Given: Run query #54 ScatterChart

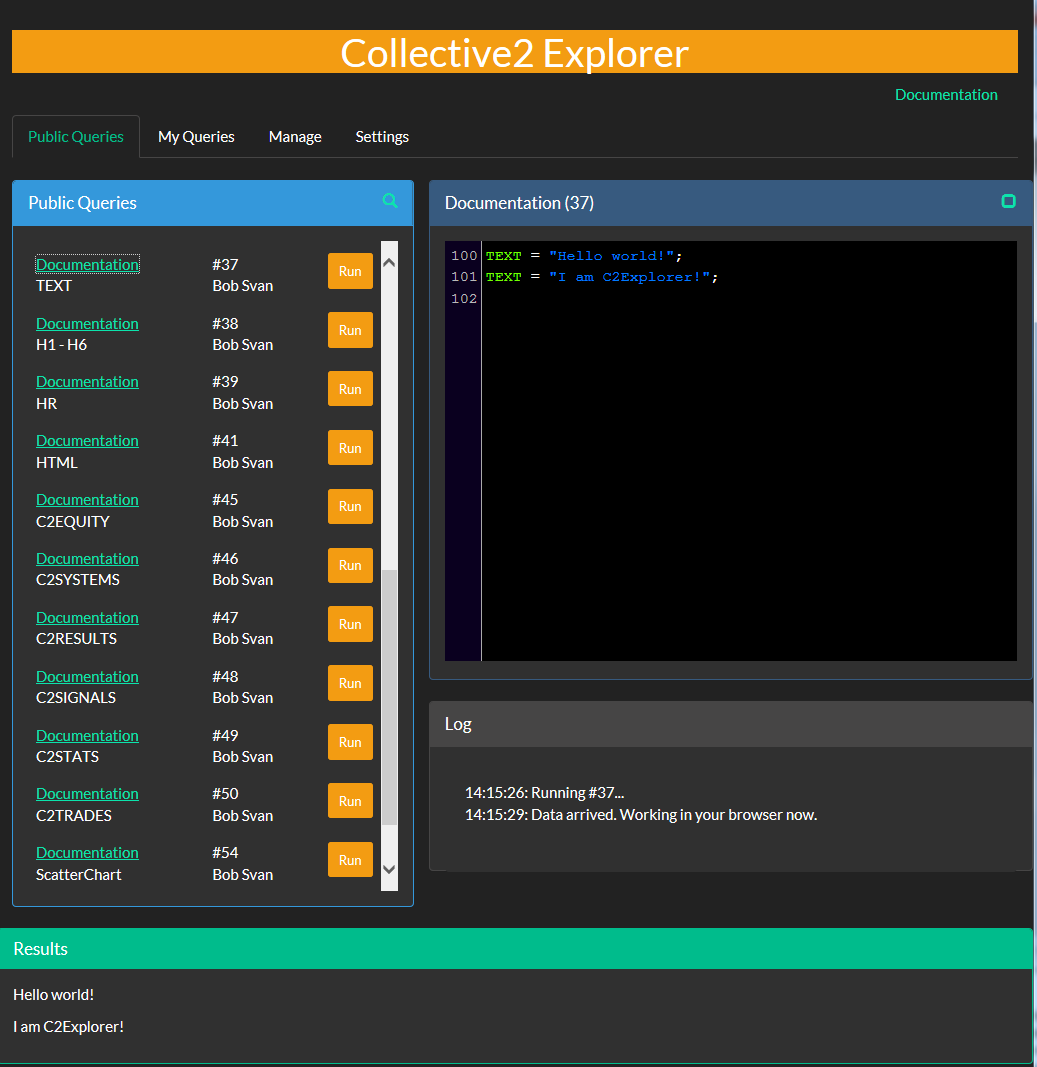Looking at the screenshot, I should click(x=350, y=860).
